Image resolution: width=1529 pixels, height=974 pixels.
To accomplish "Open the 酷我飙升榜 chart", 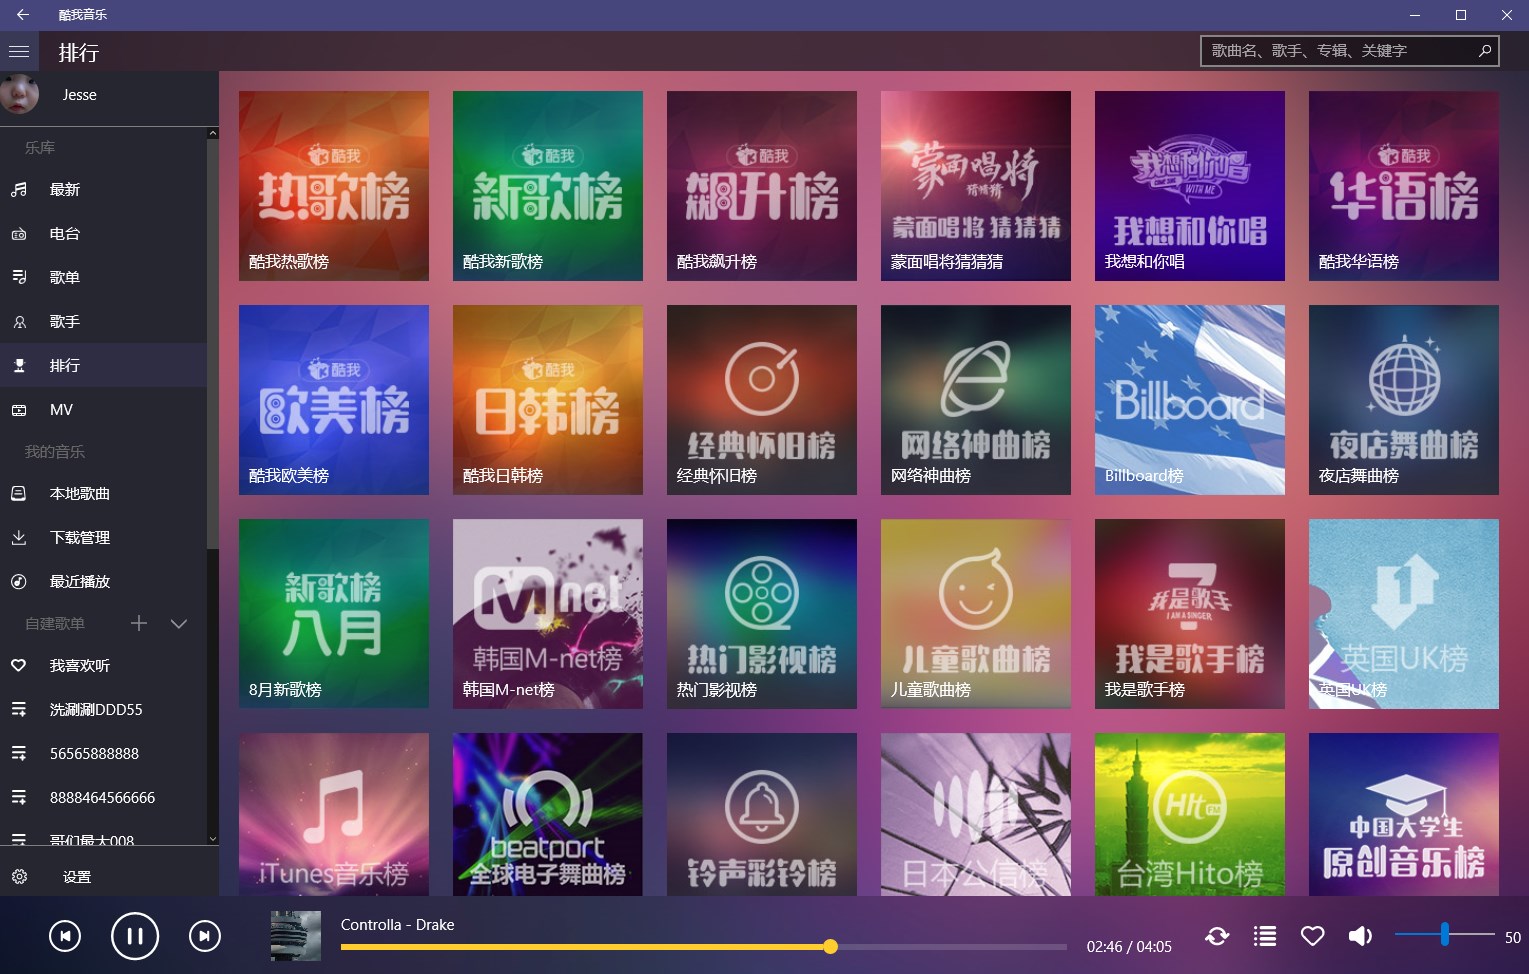I will (762, 186).
